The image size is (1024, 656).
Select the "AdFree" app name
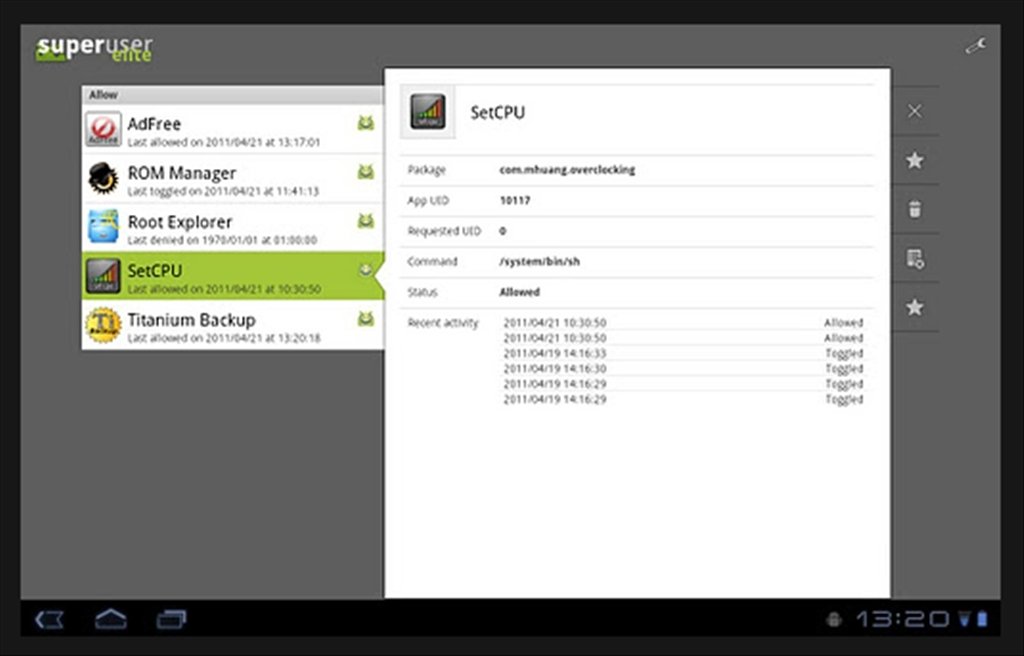pos(154,123)
